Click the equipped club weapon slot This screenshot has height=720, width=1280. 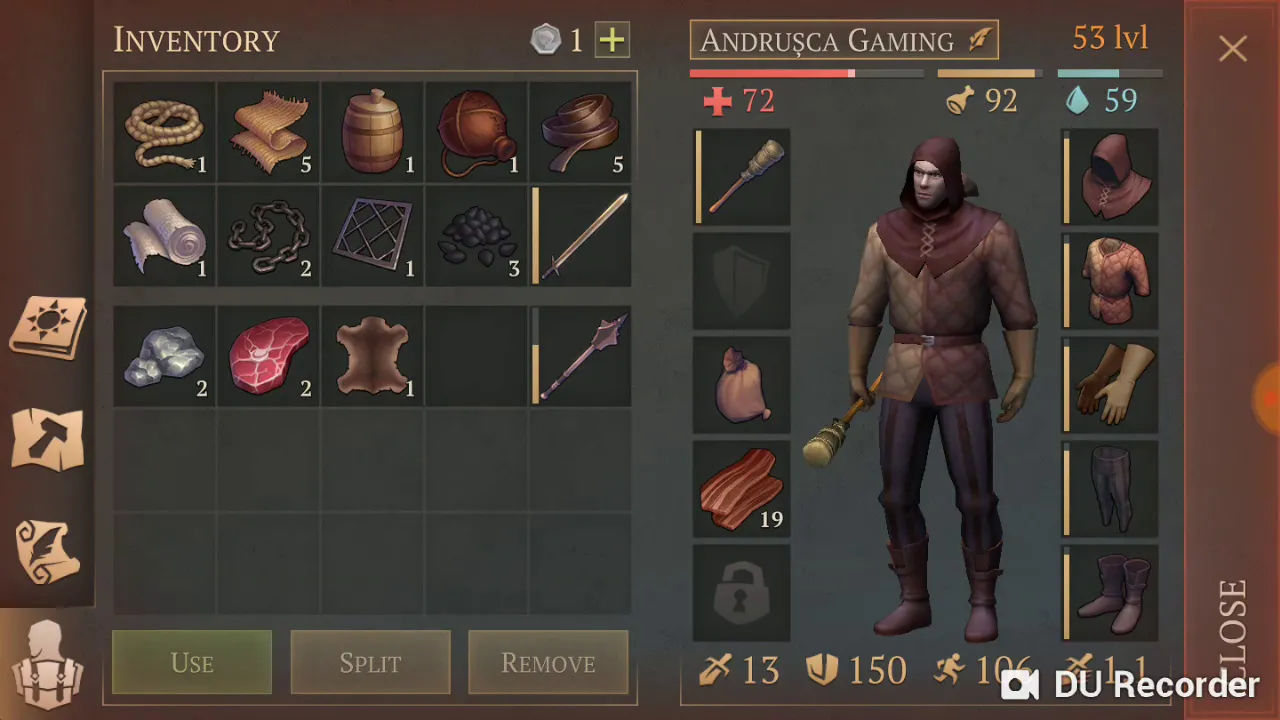coord(742,177)
